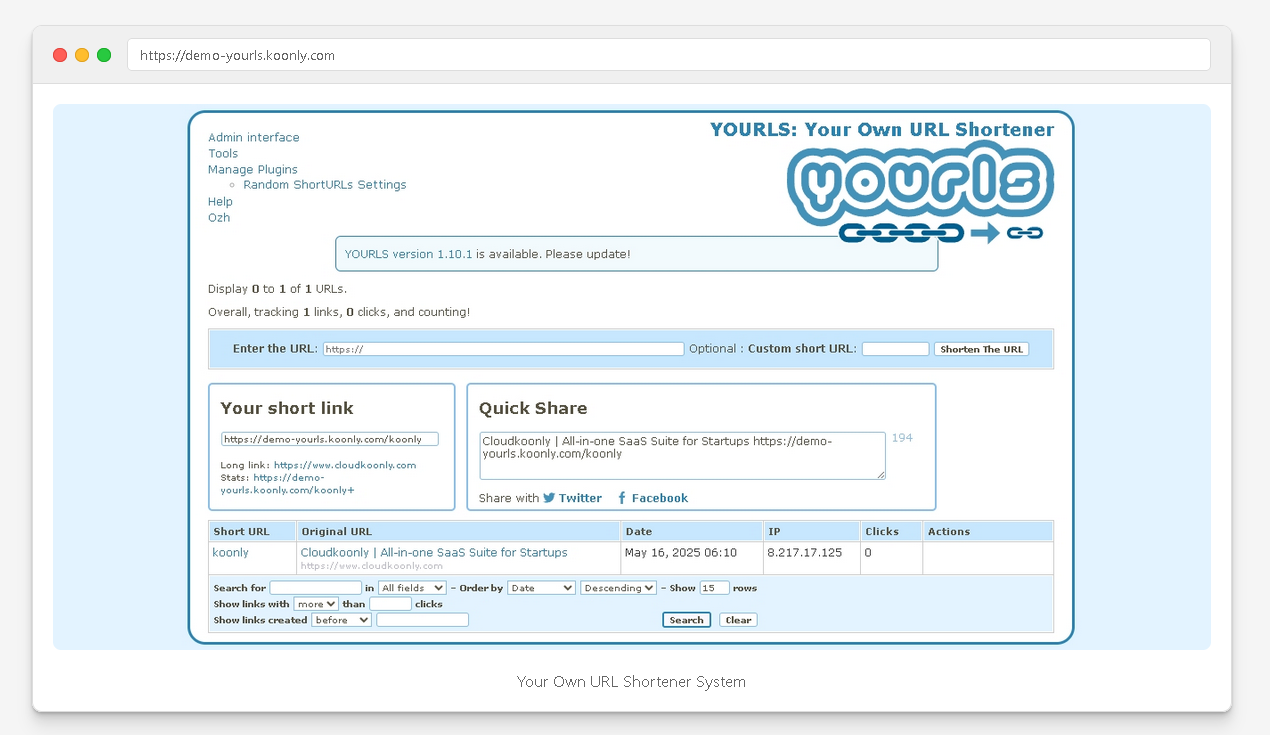Viewport: 1270px width, 735px height.
Task: Open the Descending sort order dropdown
Action: click(x=618, y=588)
